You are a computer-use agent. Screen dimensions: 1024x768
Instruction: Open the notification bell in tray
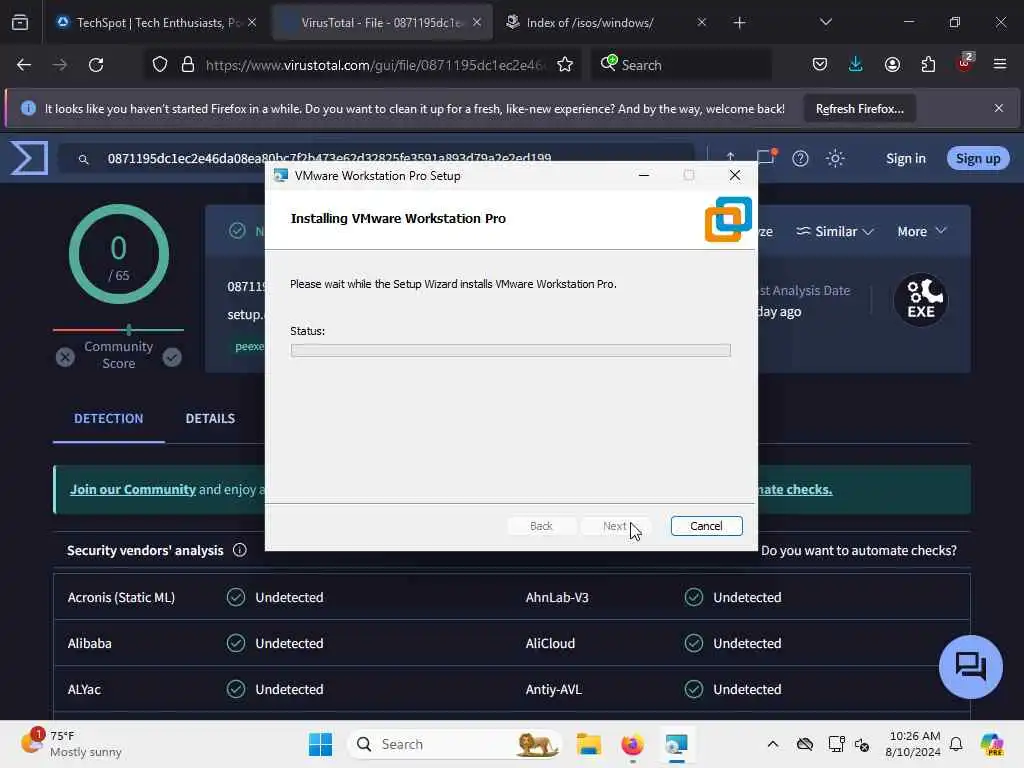pos(956,744)
